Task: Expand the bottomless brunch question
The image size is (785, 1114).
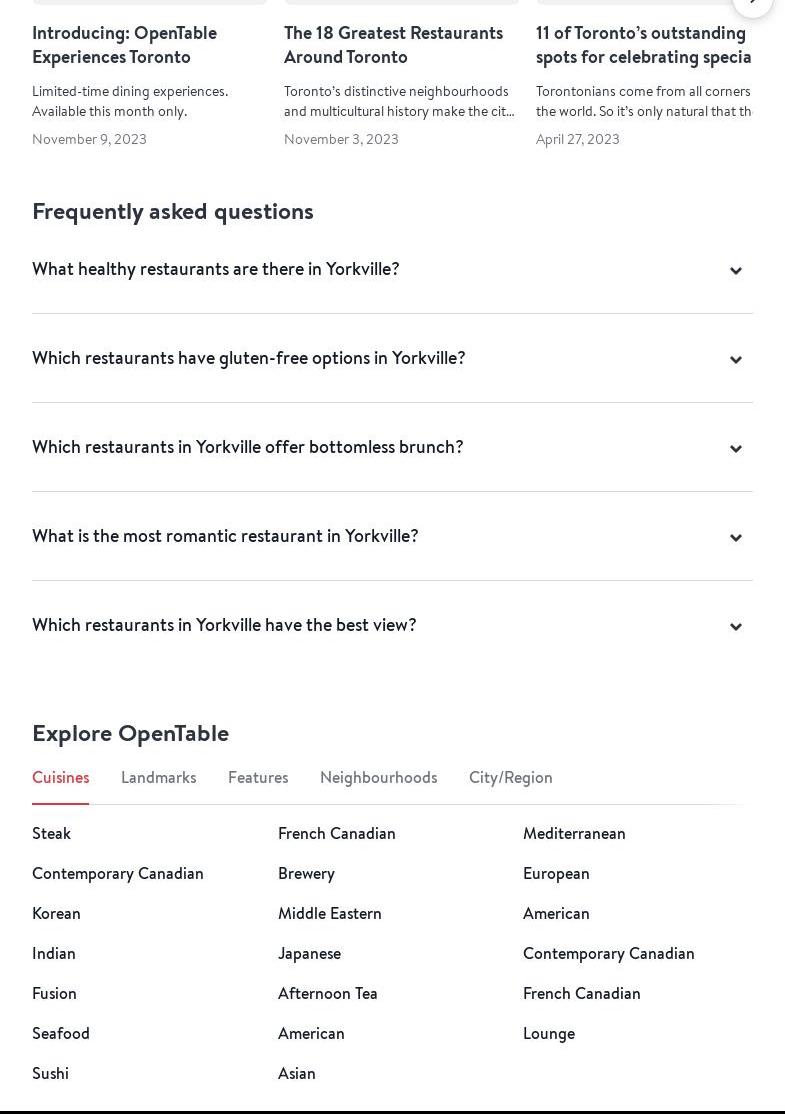Action: (x=248, y=447)
